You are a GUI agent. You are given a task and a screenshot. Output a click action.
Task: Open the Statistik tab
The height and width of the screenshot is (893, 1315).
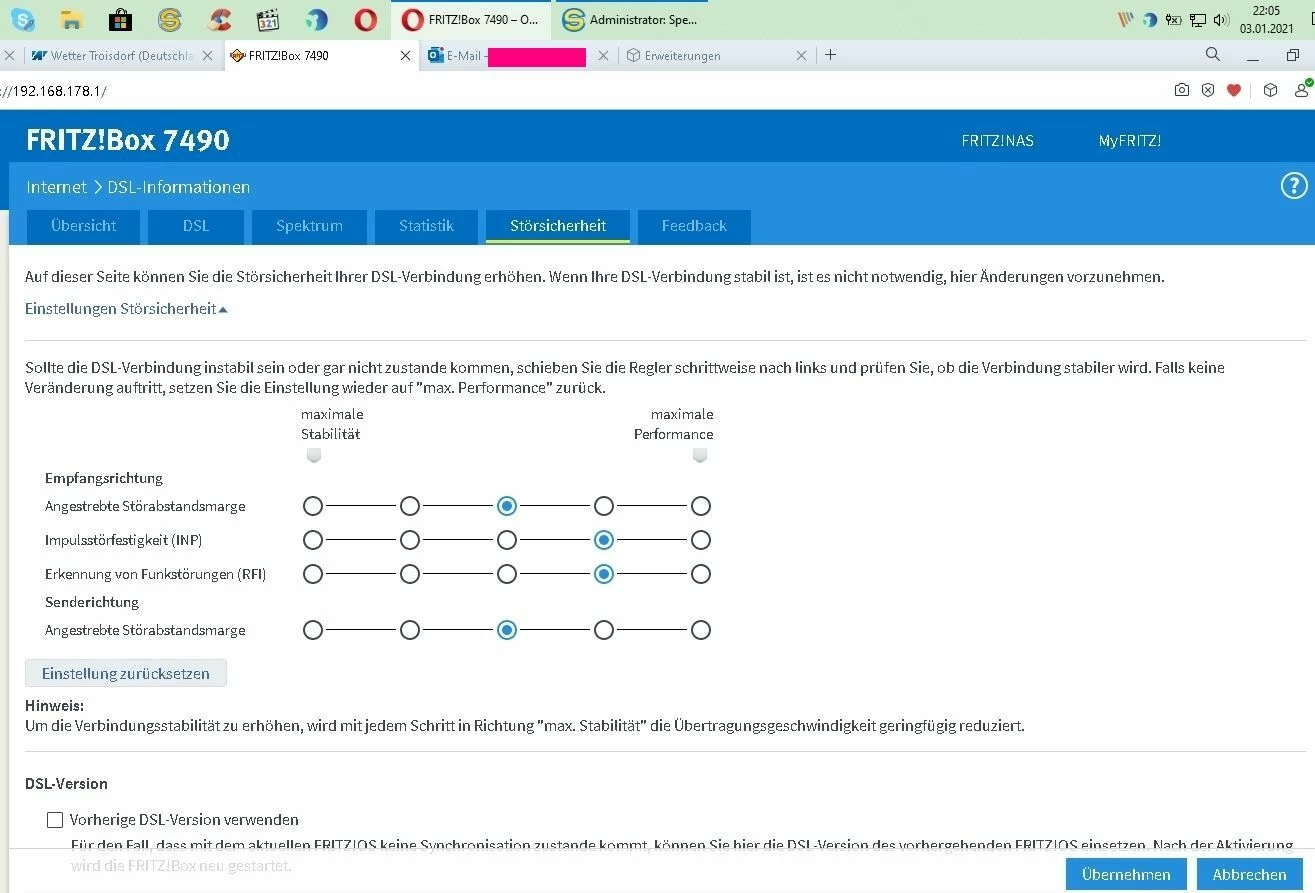click(x=427, y=226)
